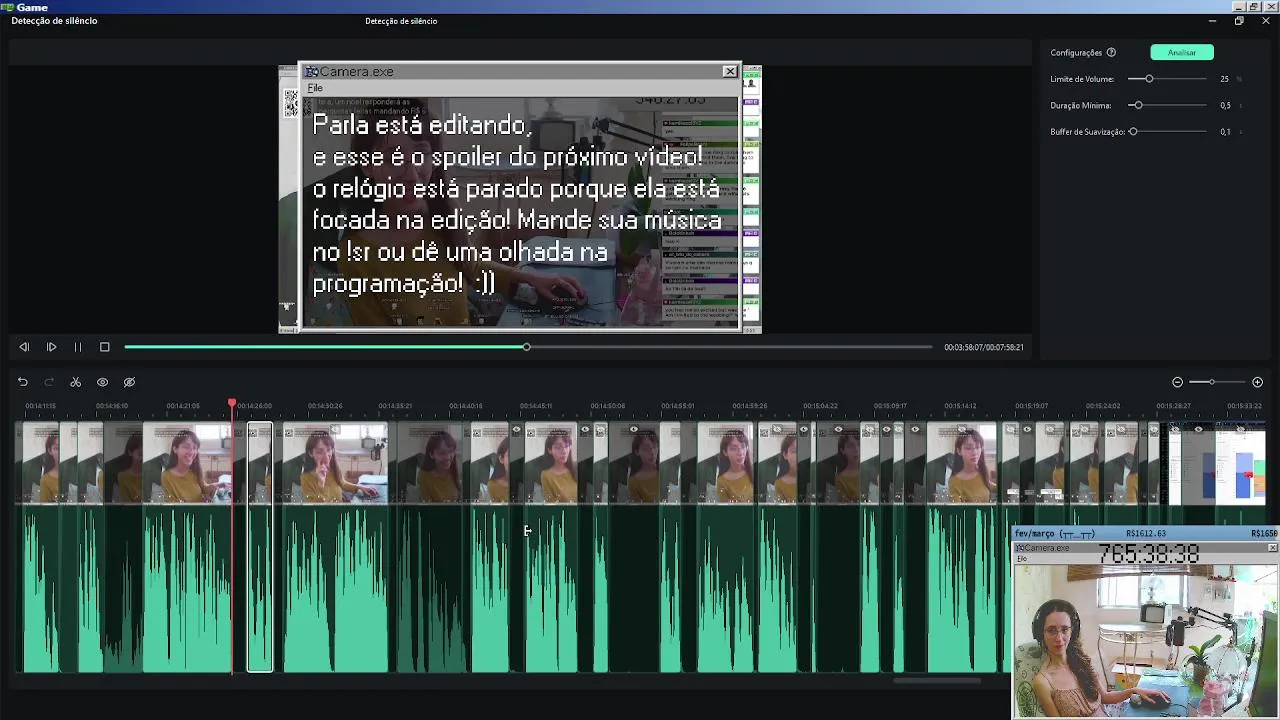This screenshot has width=1280, height=720.
Task: Open File menu in large Camera.exe window
Action: [315, 88]
